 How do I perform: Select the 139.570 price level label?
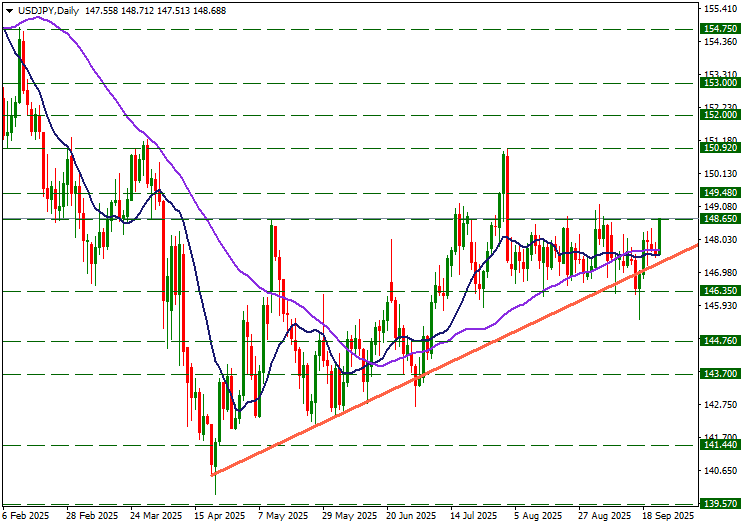pos(720,503)
